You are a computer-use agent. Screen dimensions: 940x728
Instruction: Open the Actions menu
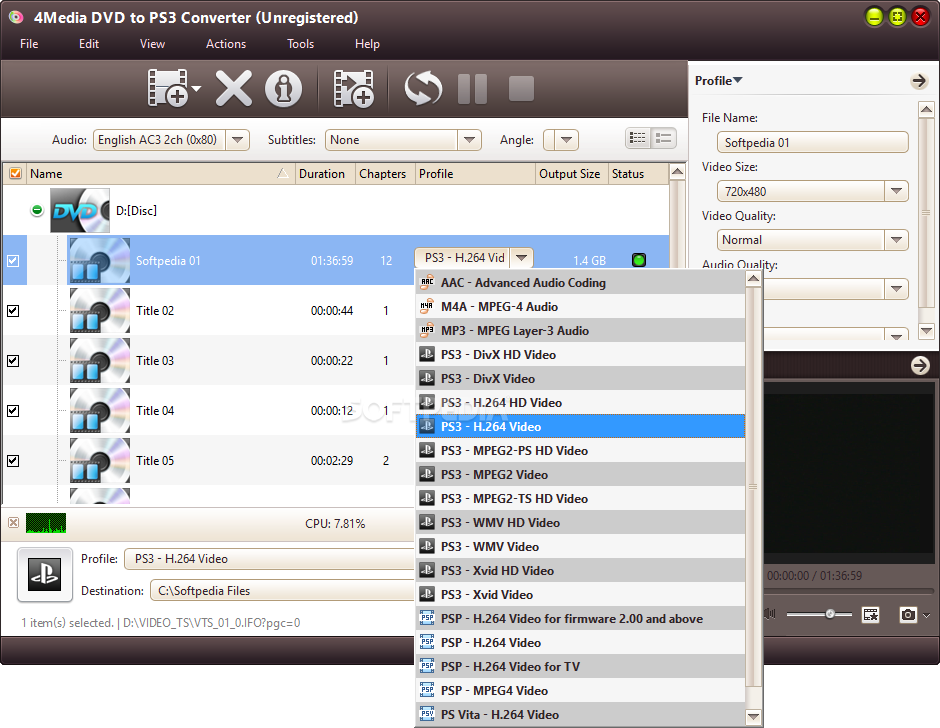[226, 44]
